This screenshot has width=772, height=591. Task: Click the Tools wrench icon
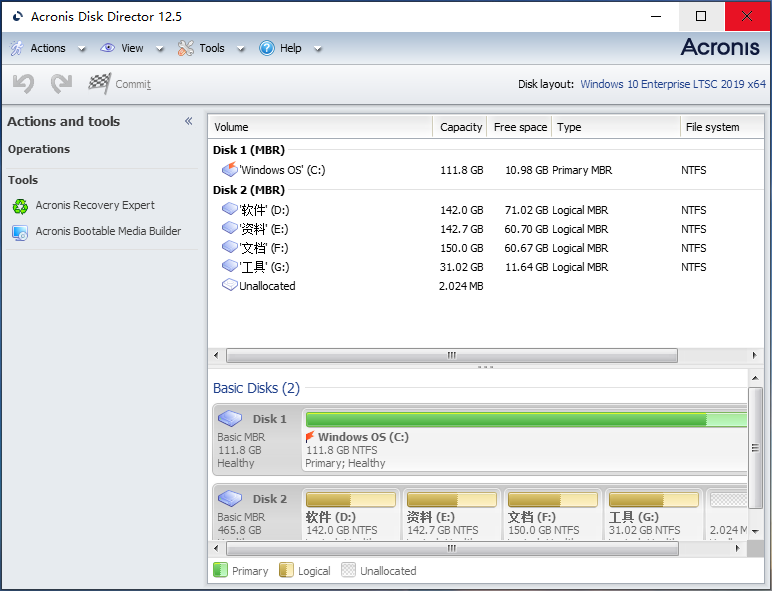(186, 48)
